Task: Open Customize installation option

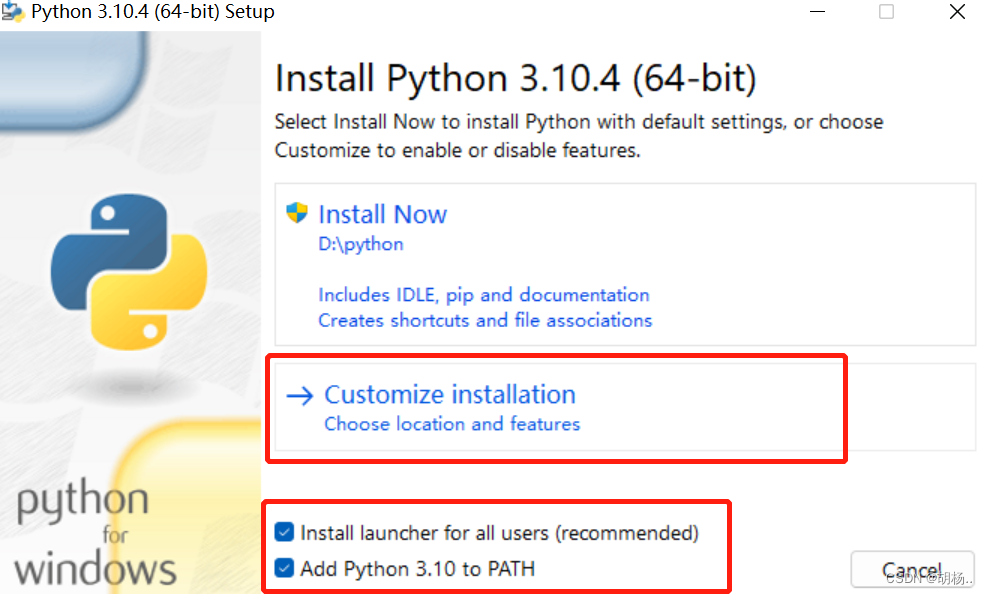Action: pos(624,407)
